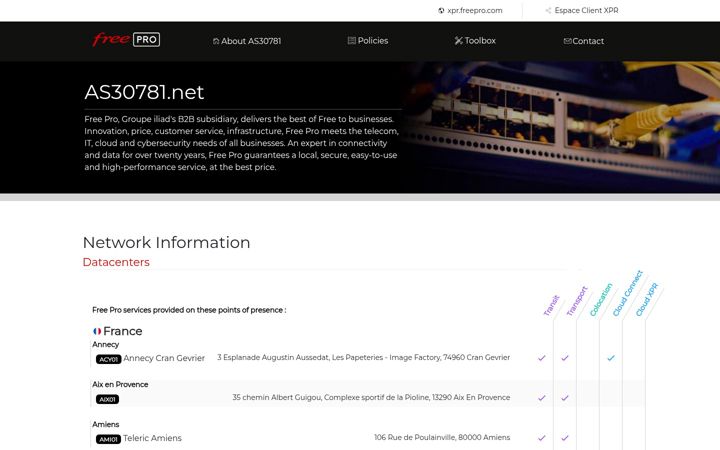Open the Contact menu item
This screenshot has width=720, height=450.
(x=584, y=41)
